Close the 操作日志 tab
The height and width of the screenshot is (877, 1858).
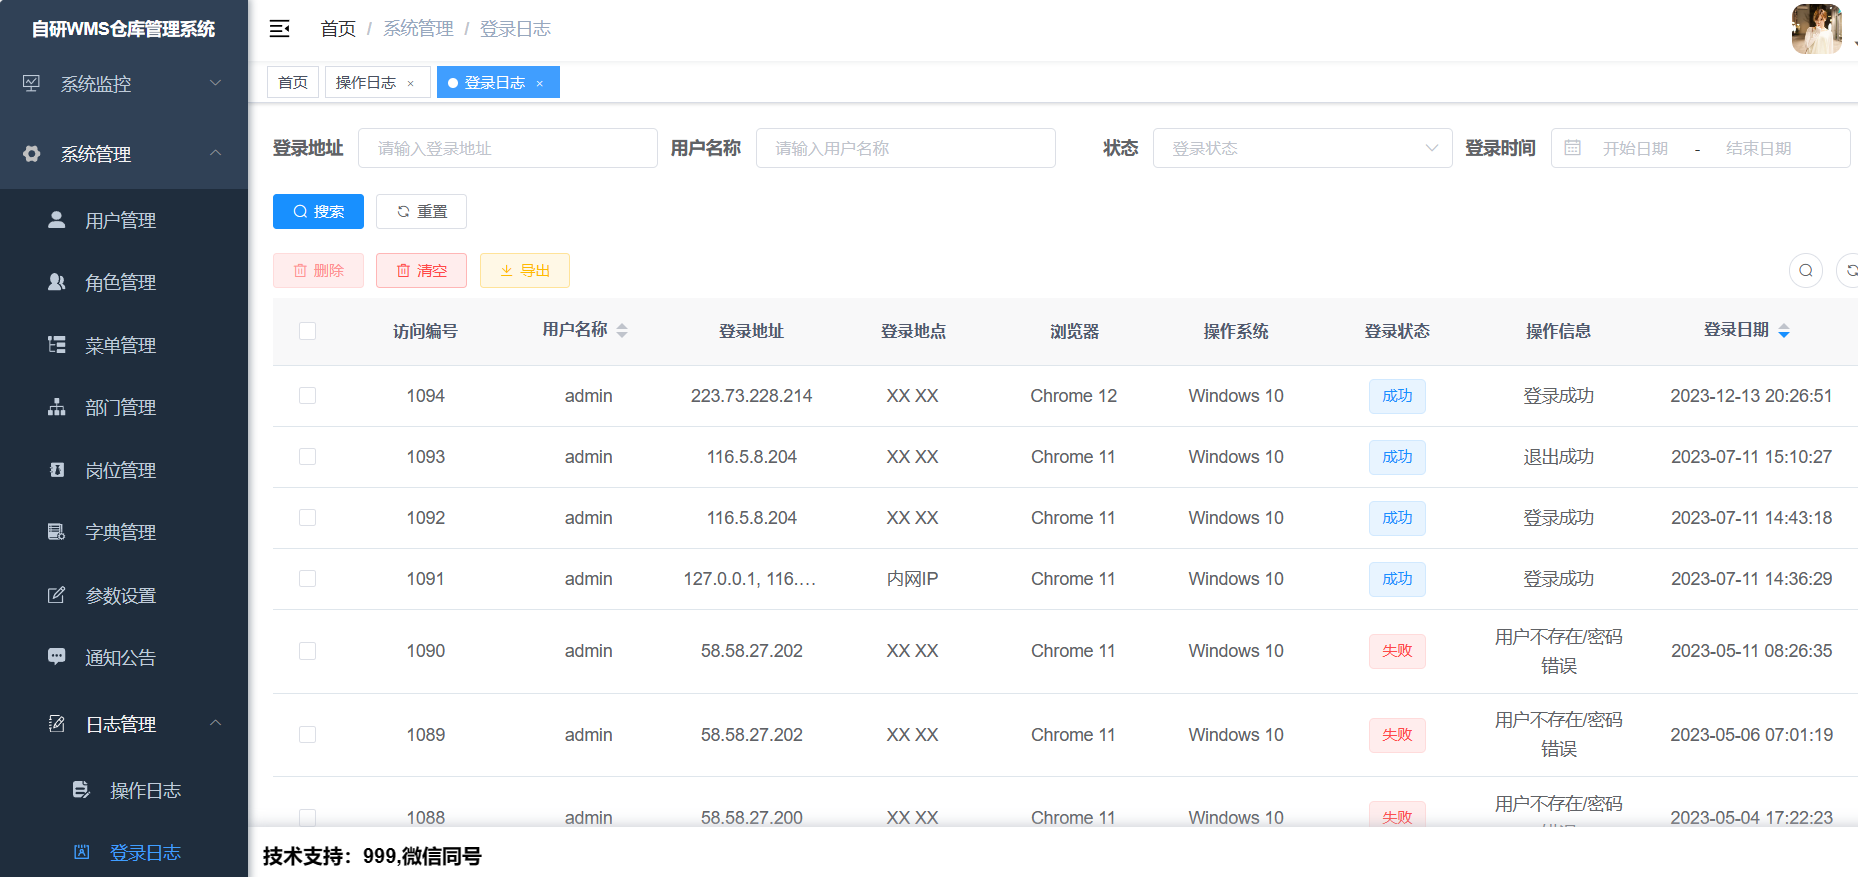(411, 83)
